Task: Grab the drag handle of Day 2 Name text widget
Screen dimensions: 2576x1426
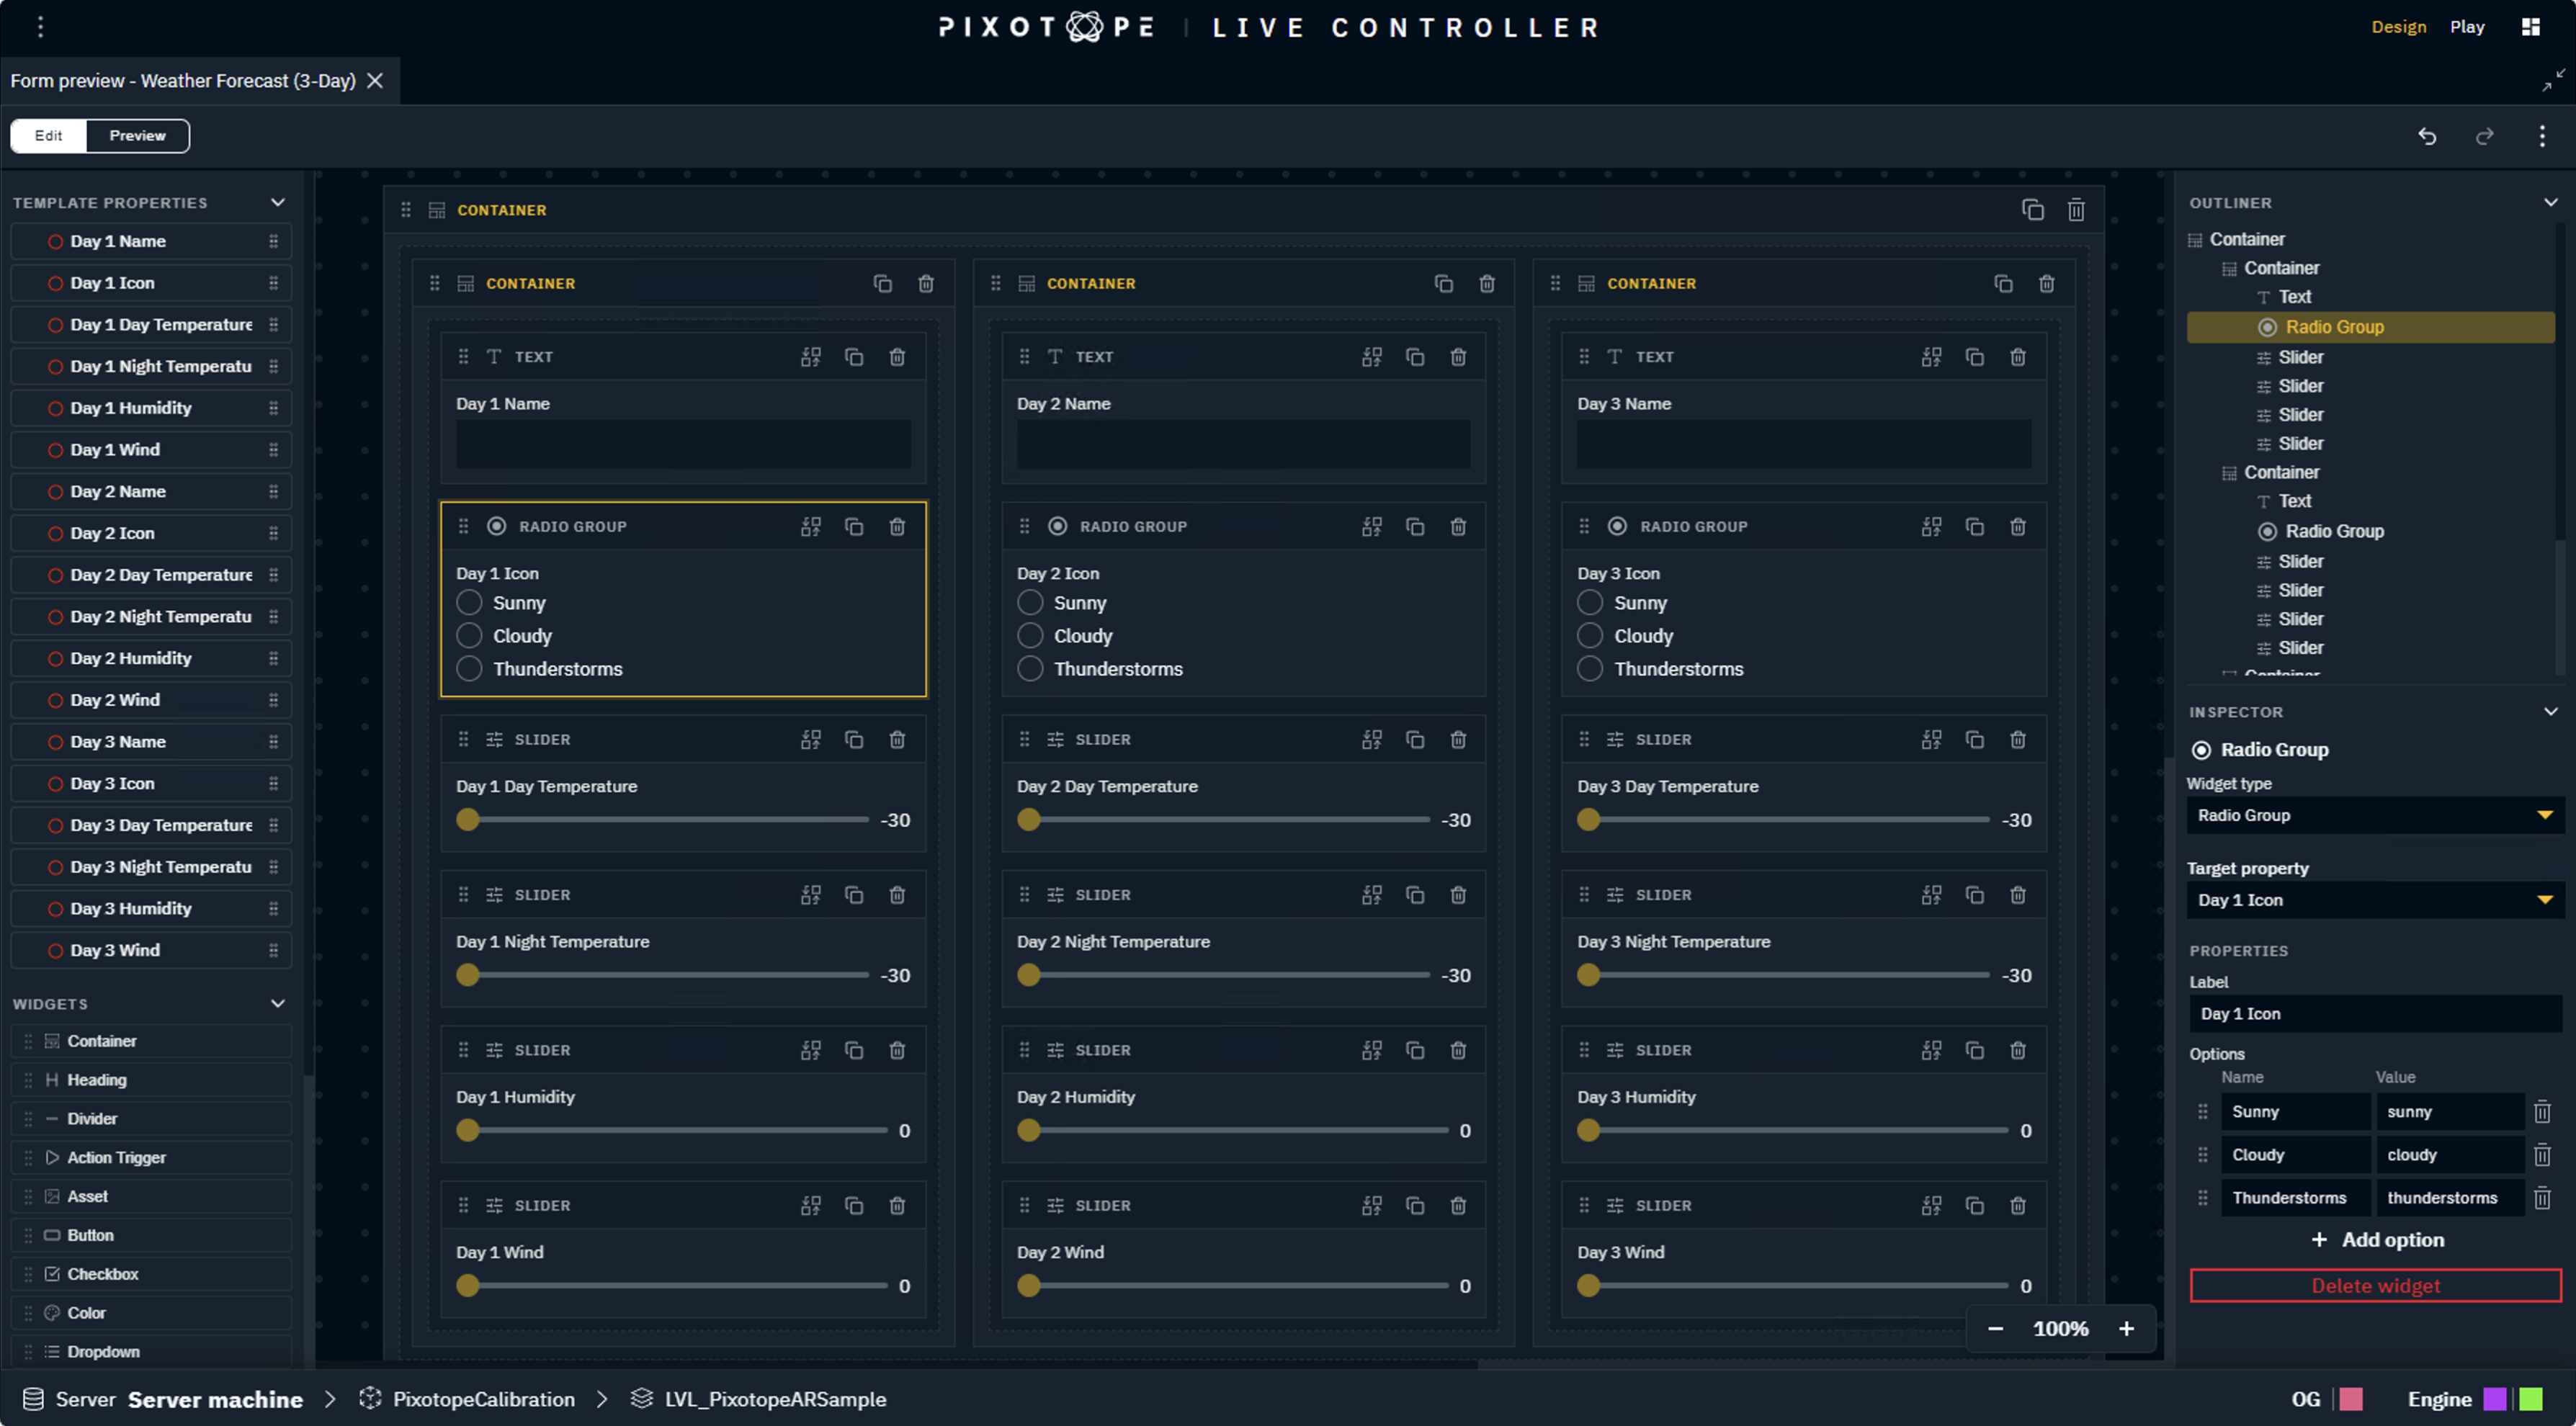Action: [x=1024, y=357]
